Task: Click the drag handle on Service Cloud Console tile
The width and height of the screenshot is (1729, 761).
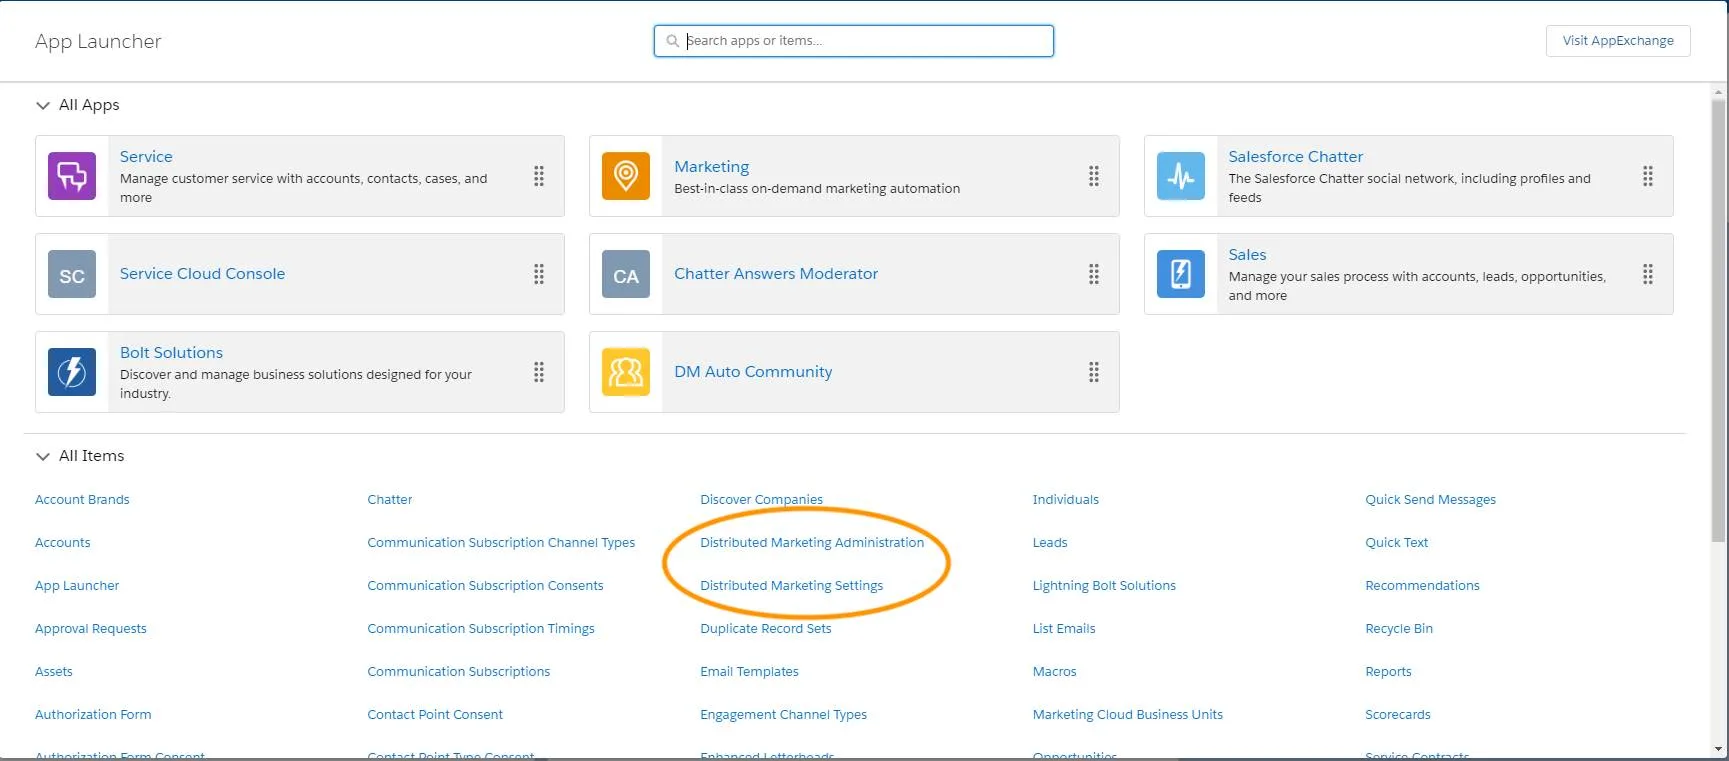Action: [x=539, y=274]
